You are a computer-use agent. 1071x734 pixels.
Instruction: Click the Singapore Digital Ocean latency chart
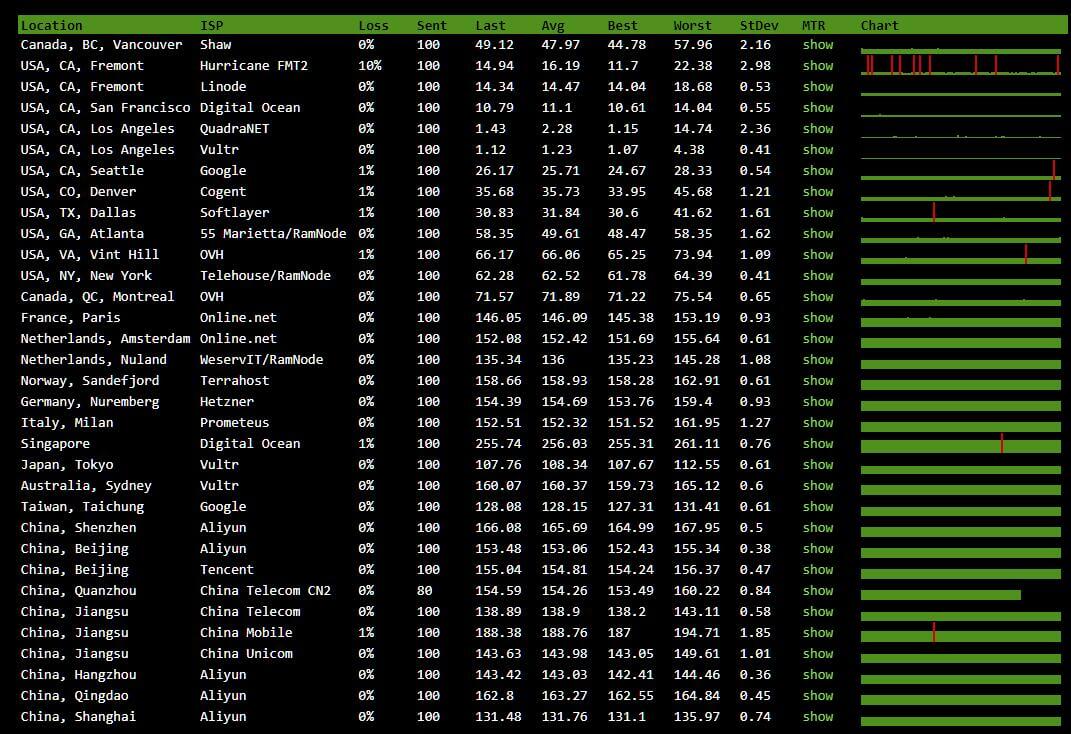[960, 444]
